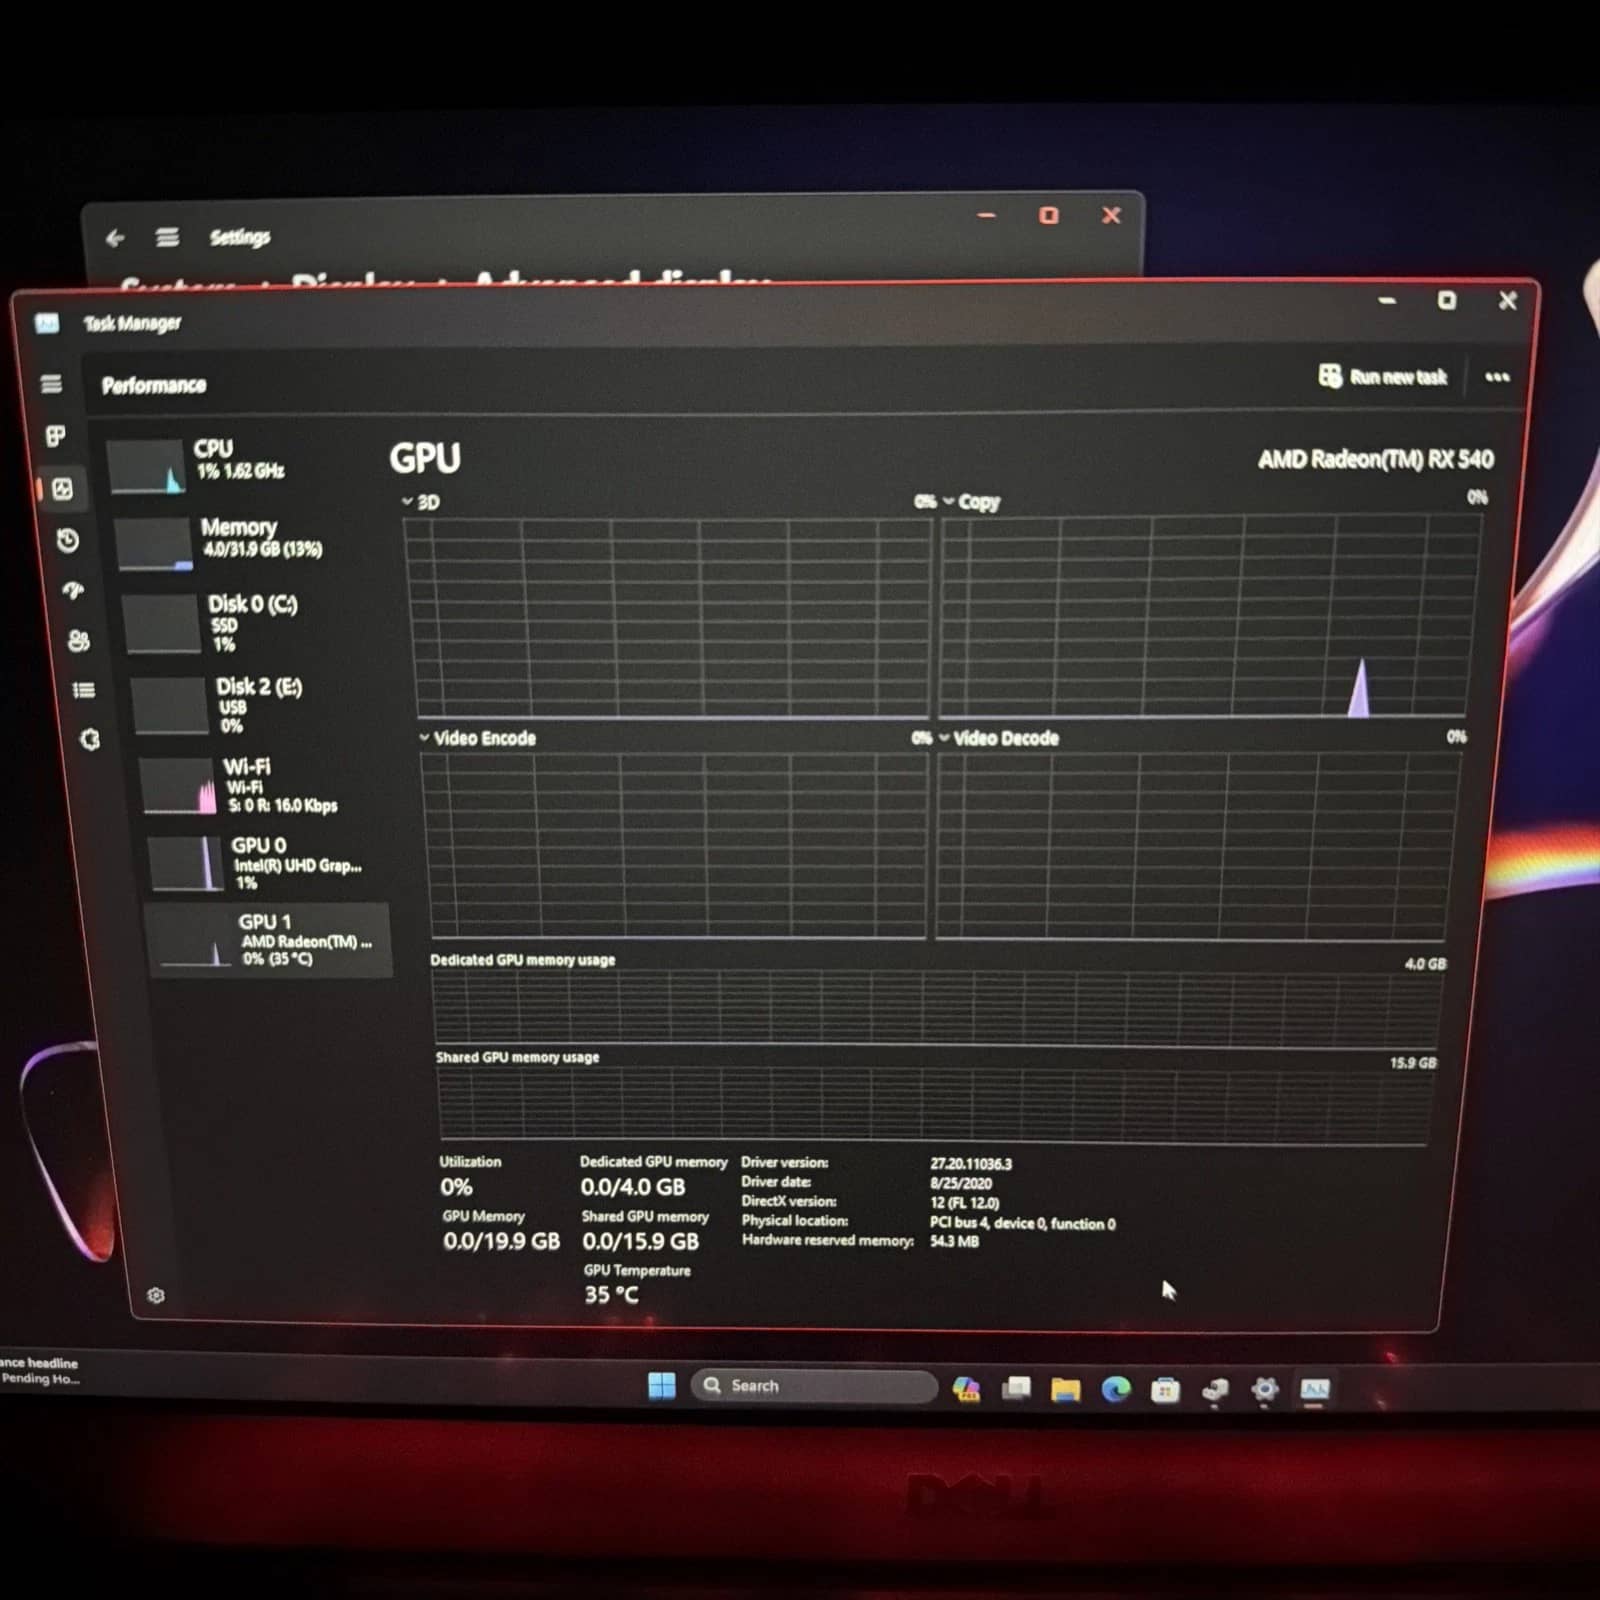Click the large GPU heading

[425, 458]
